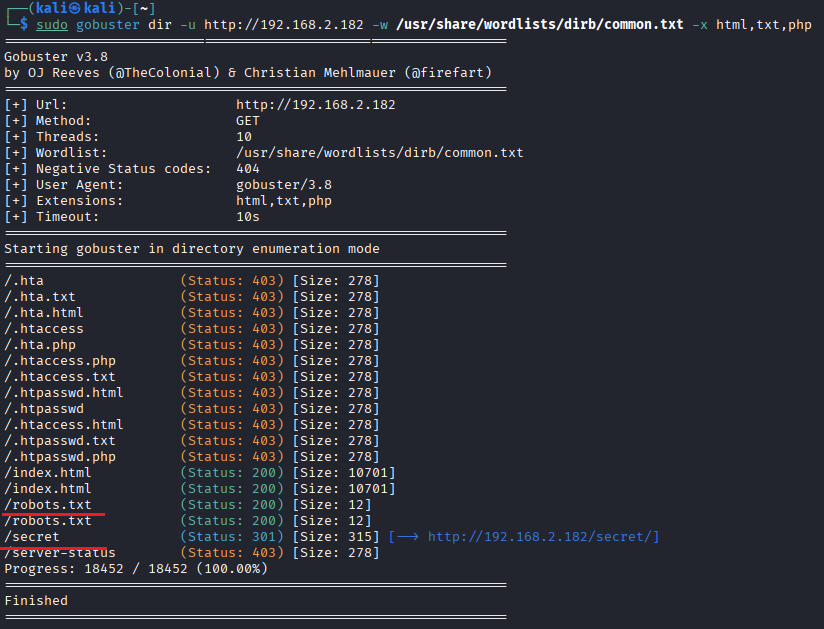This screenshot has width=824, height=629.
Task: Click the /.htpasswd.html result entry
Action: 64,393
